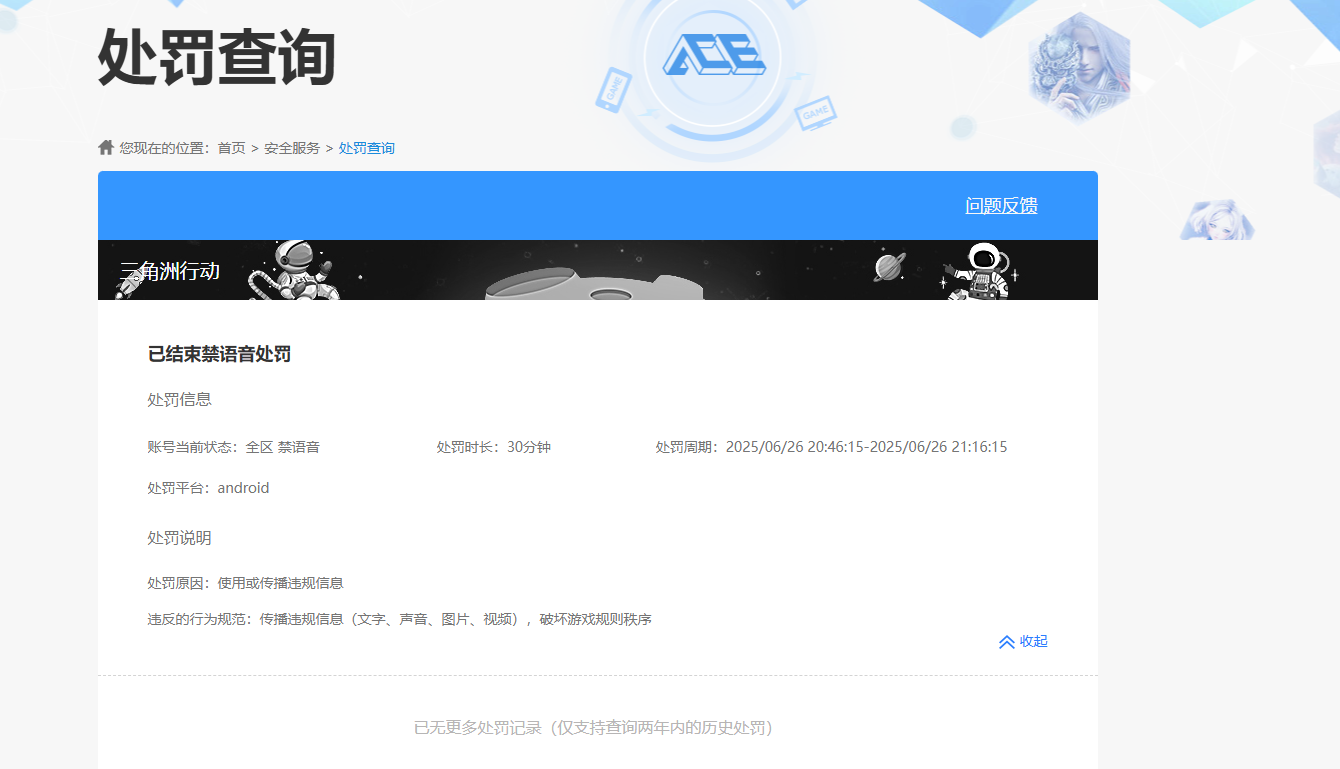Click the 处罚查询 page heading
1340x769 pixels.
(x=217, y=58)
